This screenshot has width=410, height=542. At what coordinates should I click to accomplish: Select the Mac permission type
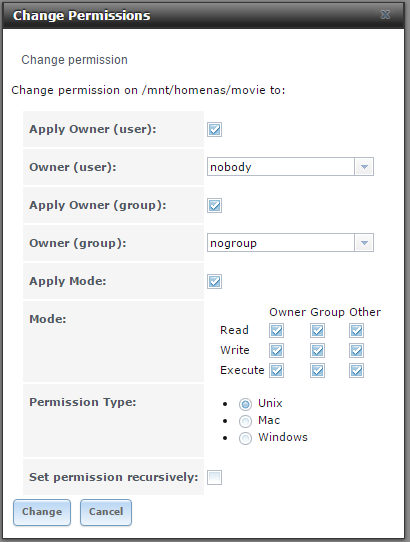point(245,421)
